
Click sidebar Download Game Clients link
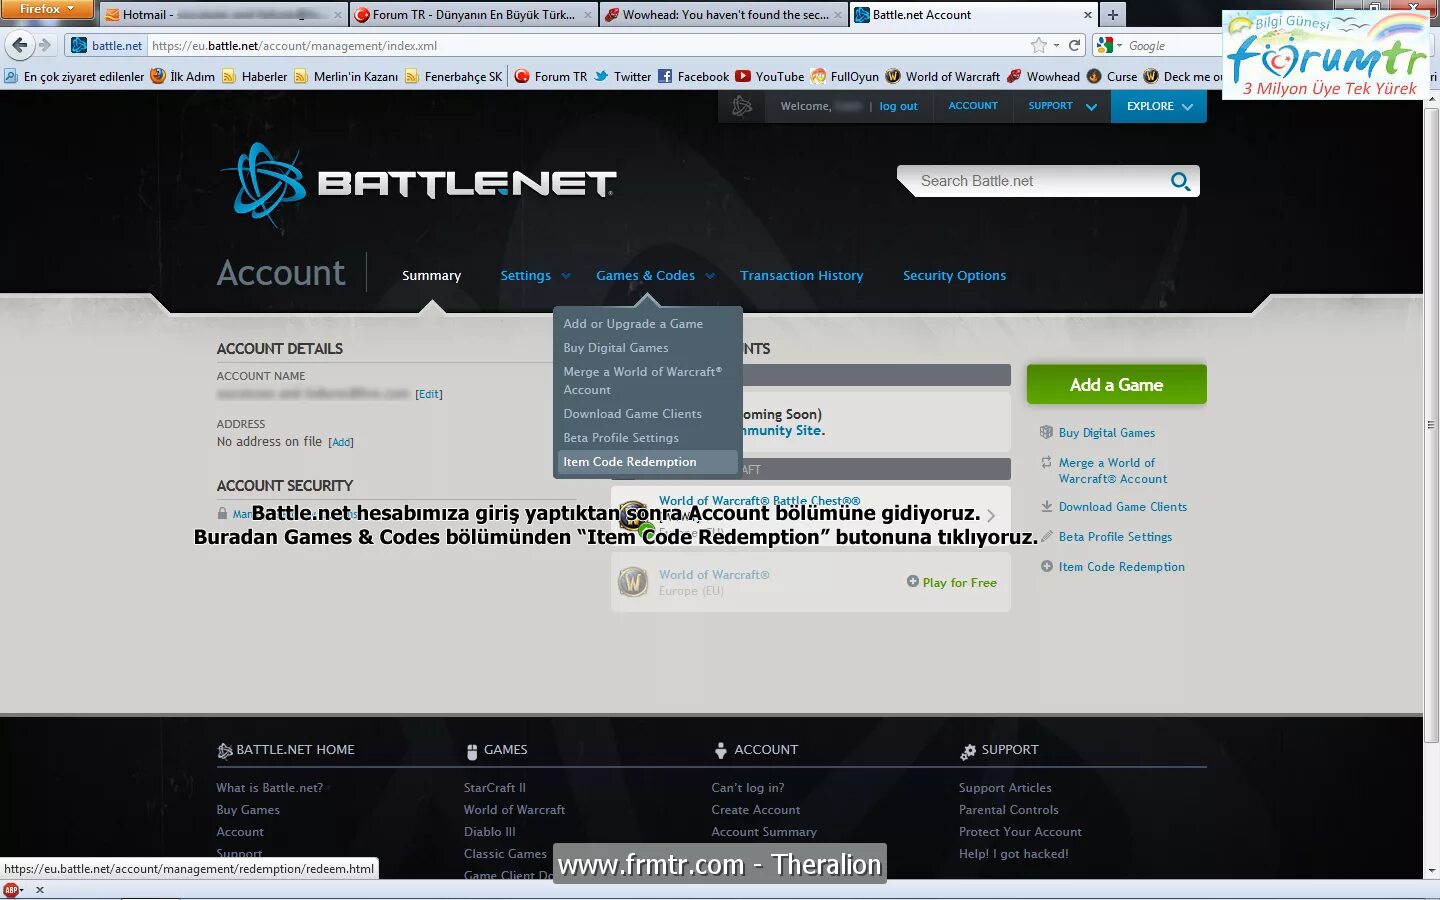[1122, 507]
